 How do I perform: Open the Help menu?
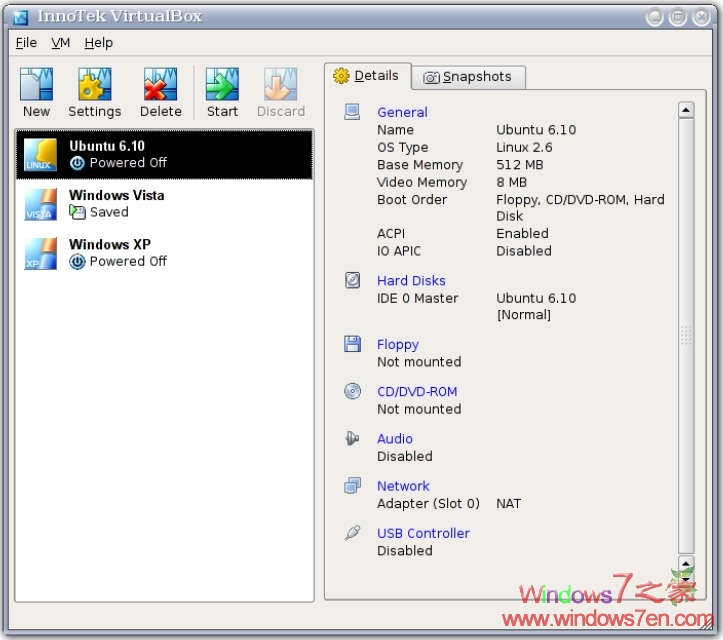[98, 43]
